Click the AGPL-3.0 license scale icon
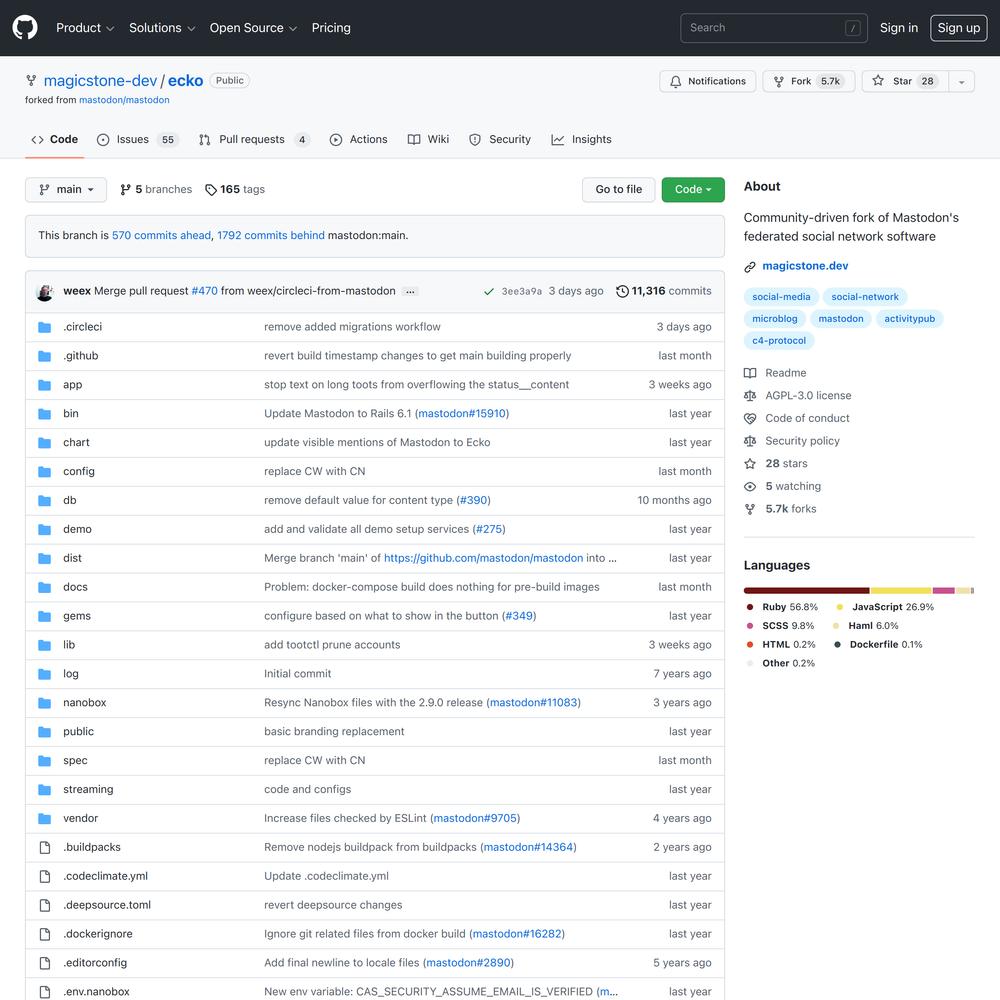 (750, 396)
